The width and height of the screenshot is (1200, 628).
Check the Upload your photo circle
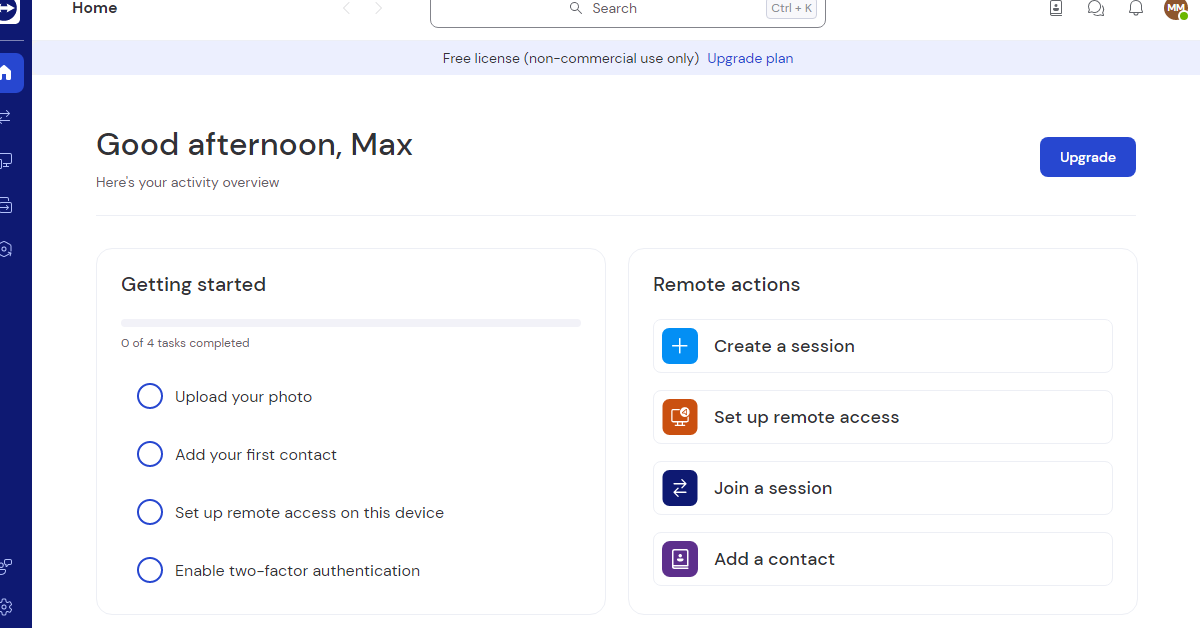[150, 397]
